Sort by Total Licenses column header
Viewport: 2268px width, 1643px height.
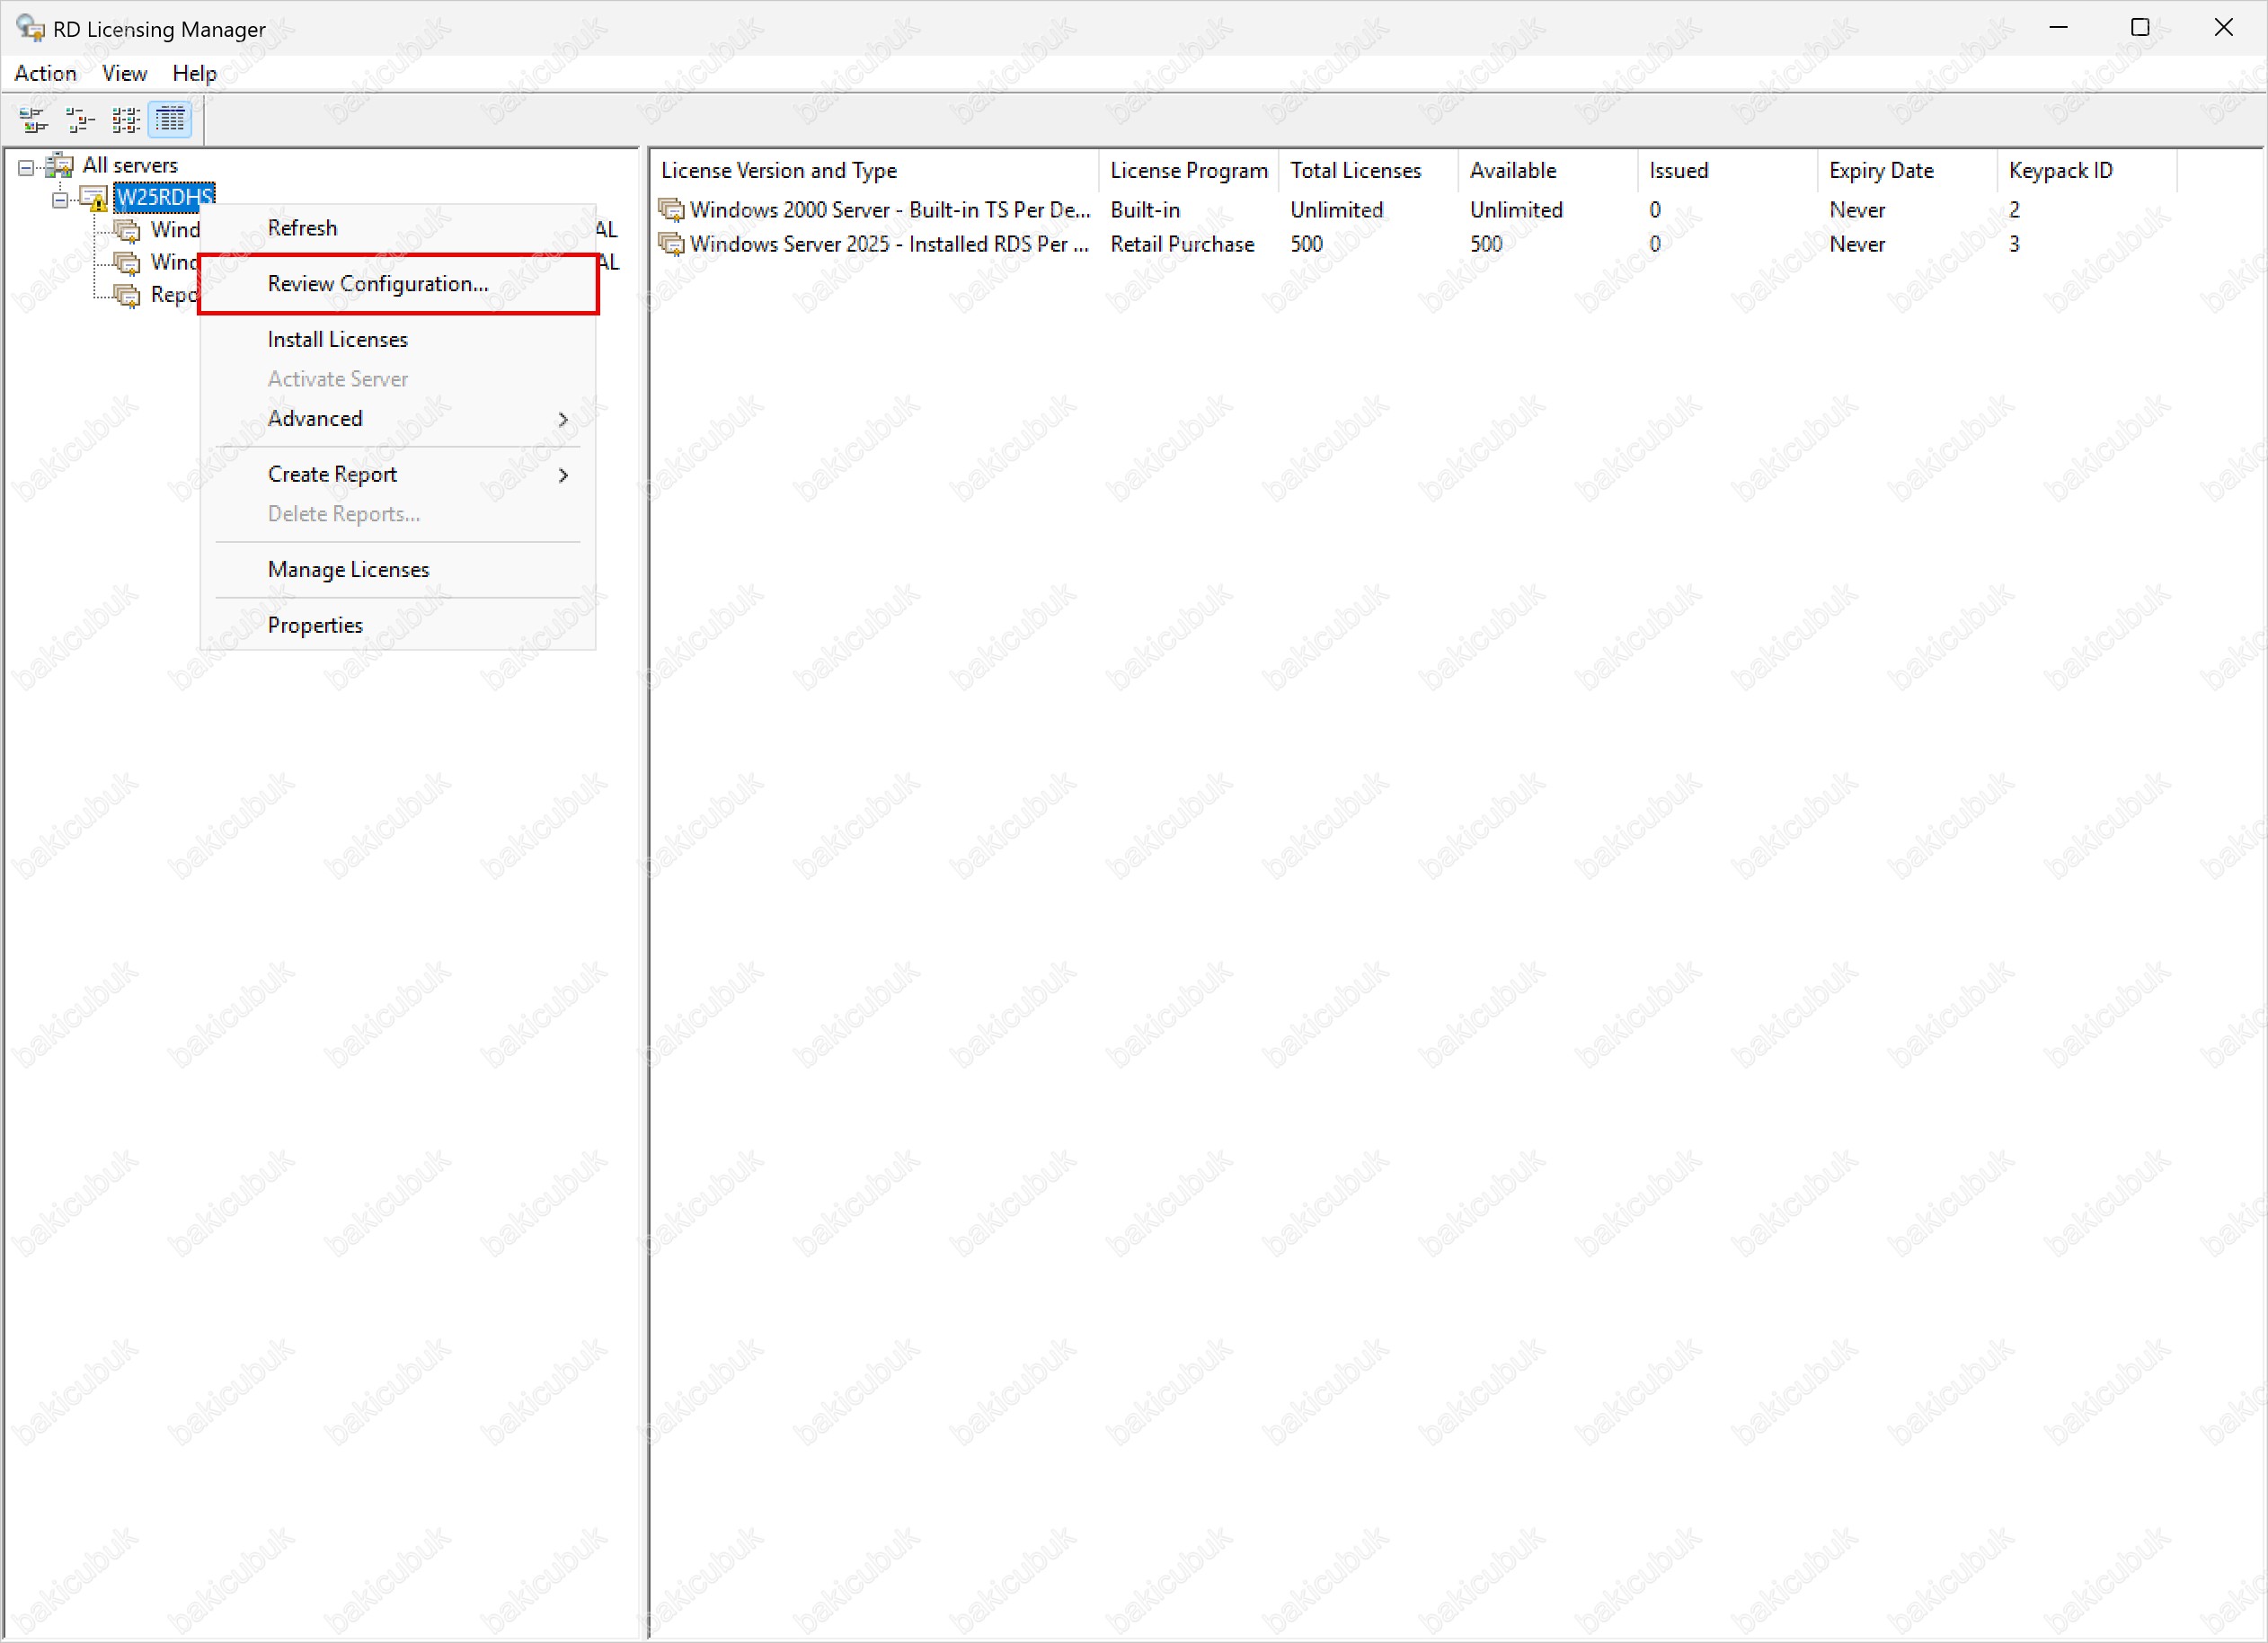(x=1355, y=171)
